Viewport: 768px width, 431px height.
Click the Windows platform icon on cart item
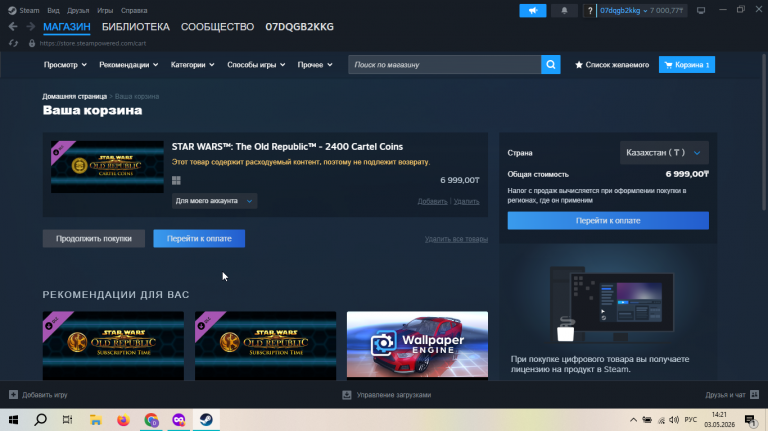[176, 180]
